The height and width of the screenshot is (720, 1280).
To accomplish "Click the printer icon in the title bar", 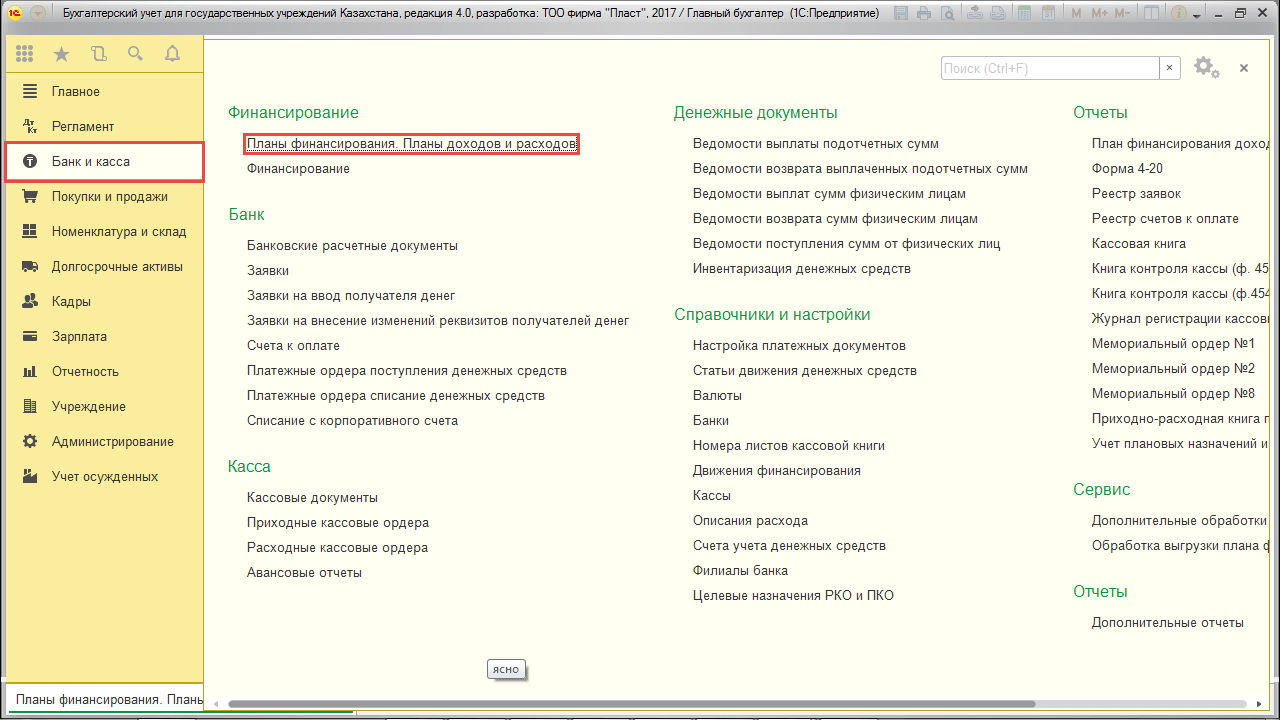I will tap(924, 14).
